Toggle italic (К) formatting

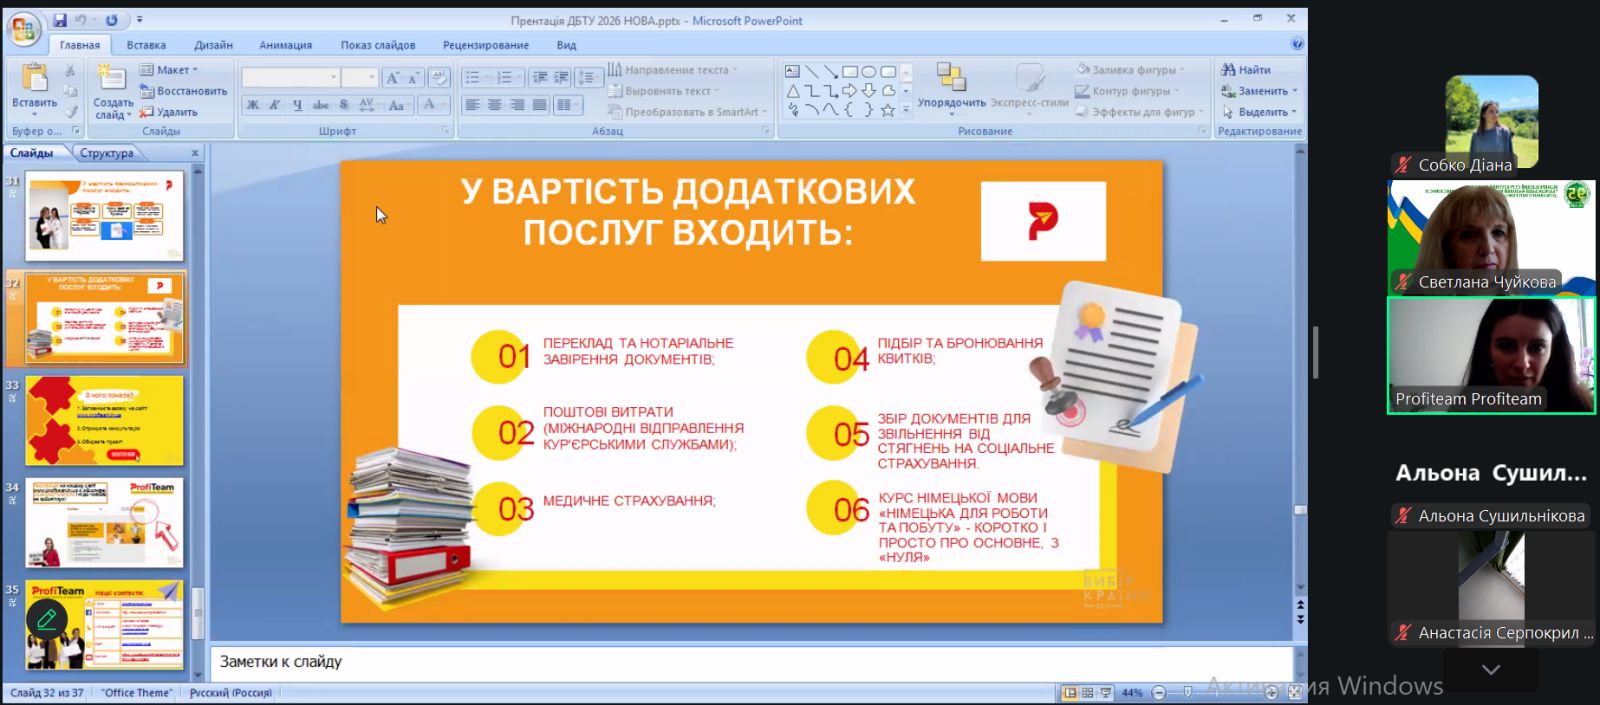tap(274, 105)
